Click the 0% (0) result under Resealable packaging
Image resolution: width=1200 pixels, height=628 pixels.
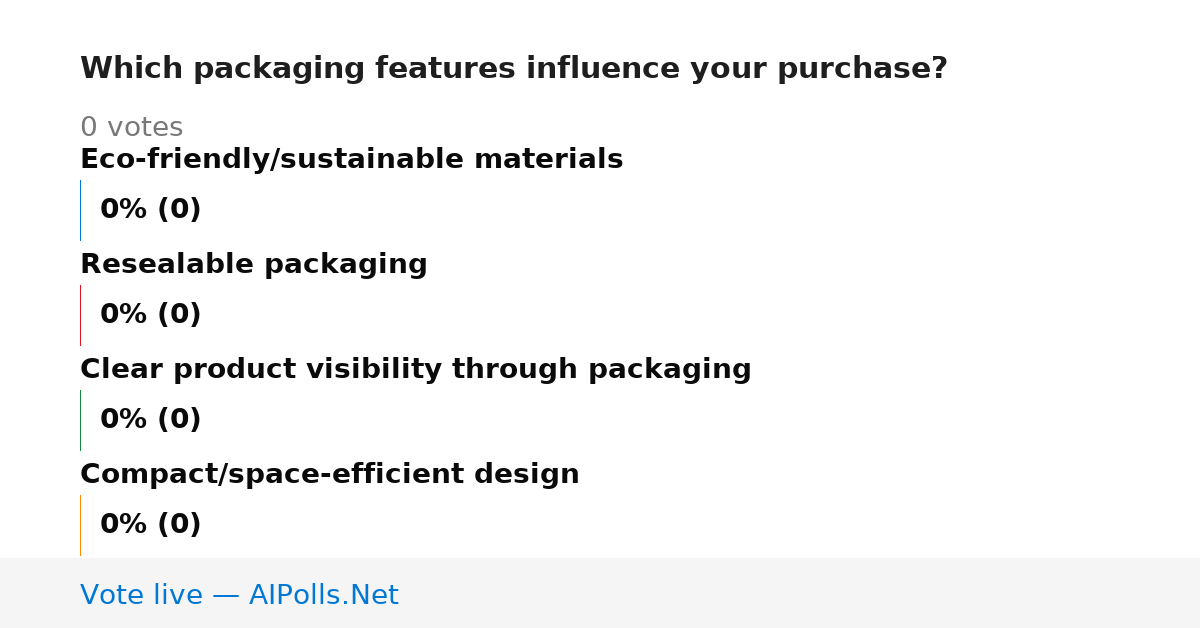150,315
